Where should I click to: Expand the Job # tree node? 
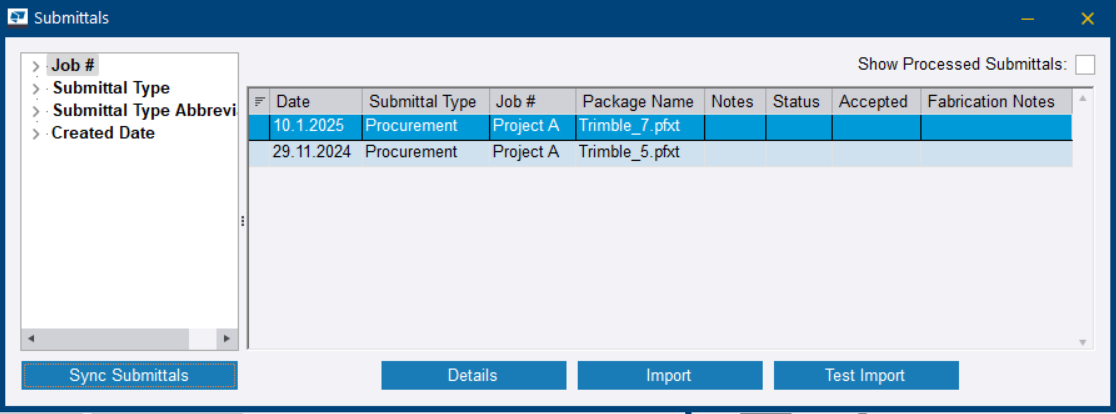coord(36,67)
